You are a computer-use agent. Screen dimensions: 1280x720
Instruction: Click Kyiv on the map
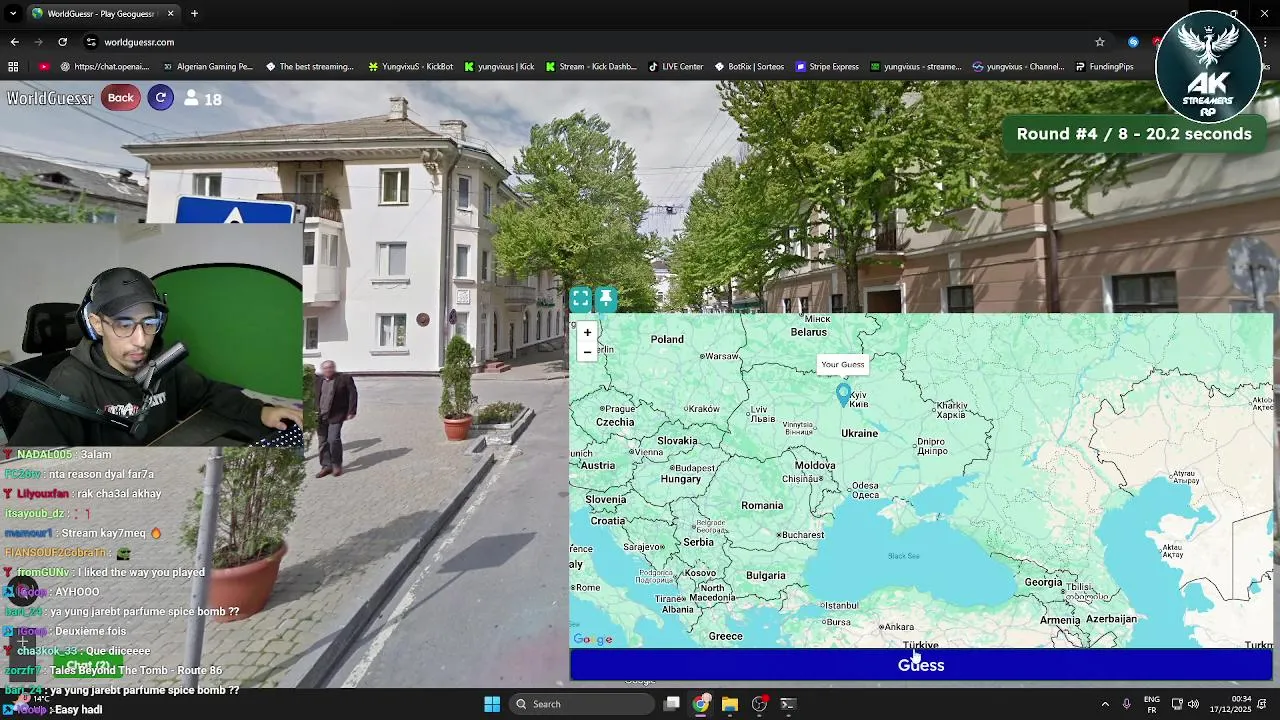(x=858, y=400)
